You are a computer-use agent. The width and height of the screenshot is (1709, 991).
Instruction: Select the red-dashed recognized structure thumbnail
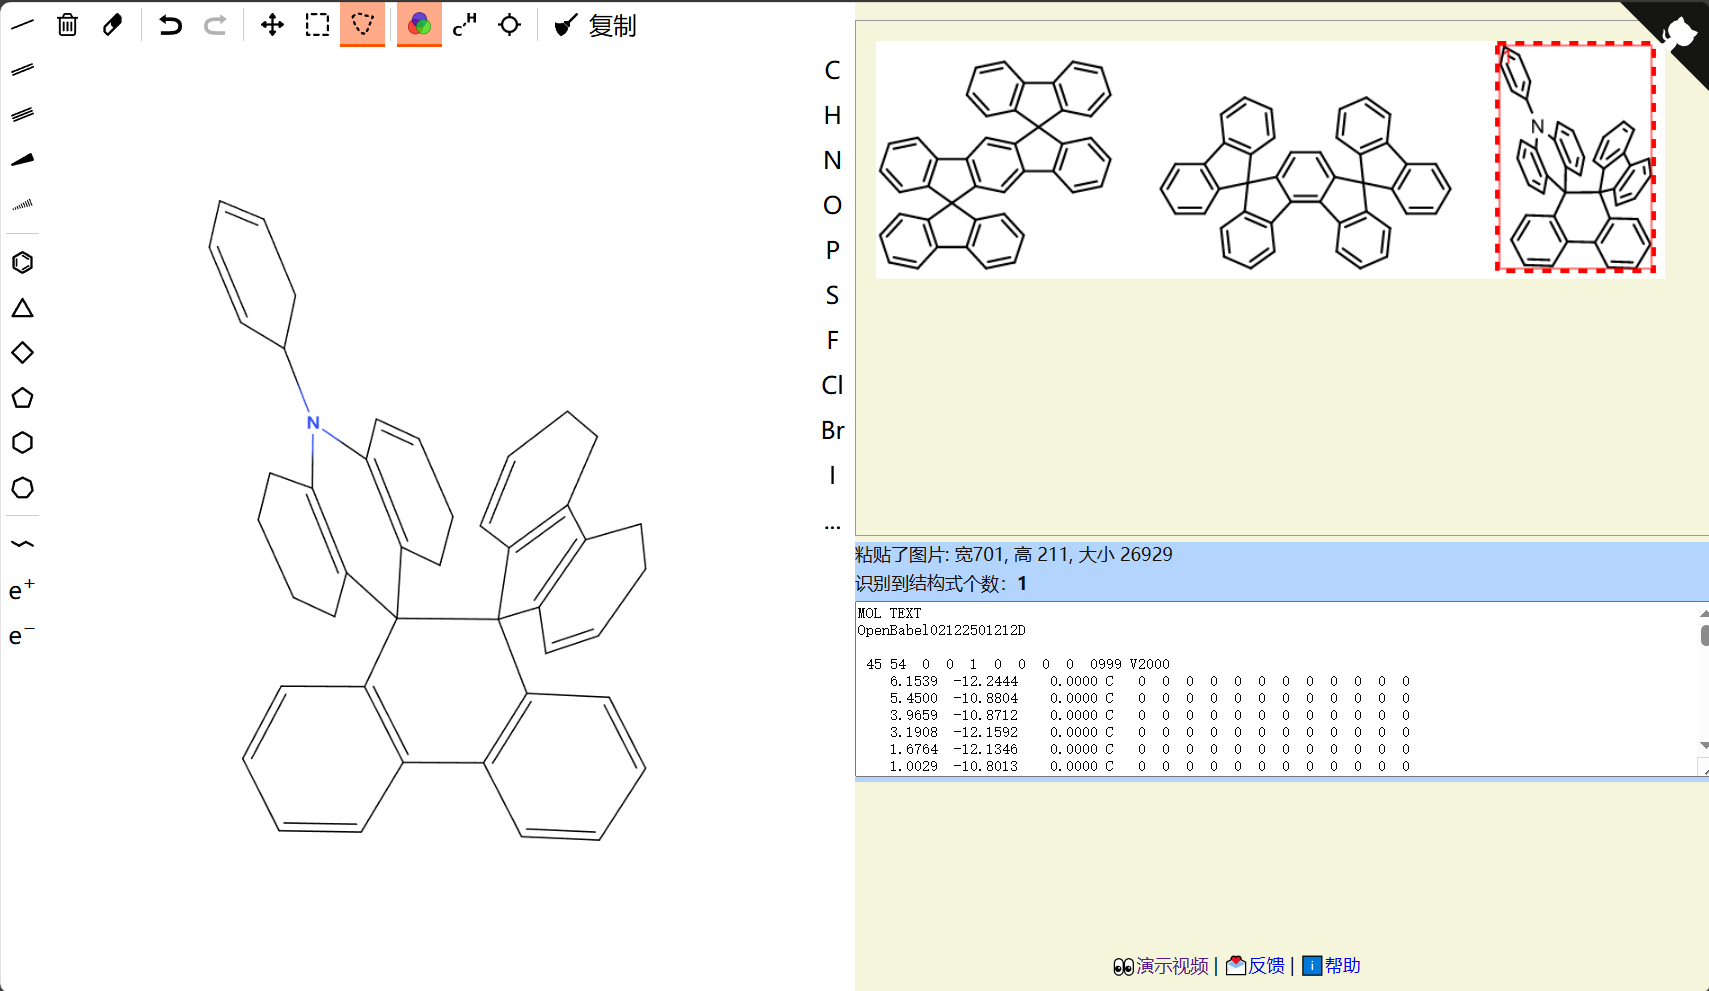pyautogui.click(x=1575, y=157)
